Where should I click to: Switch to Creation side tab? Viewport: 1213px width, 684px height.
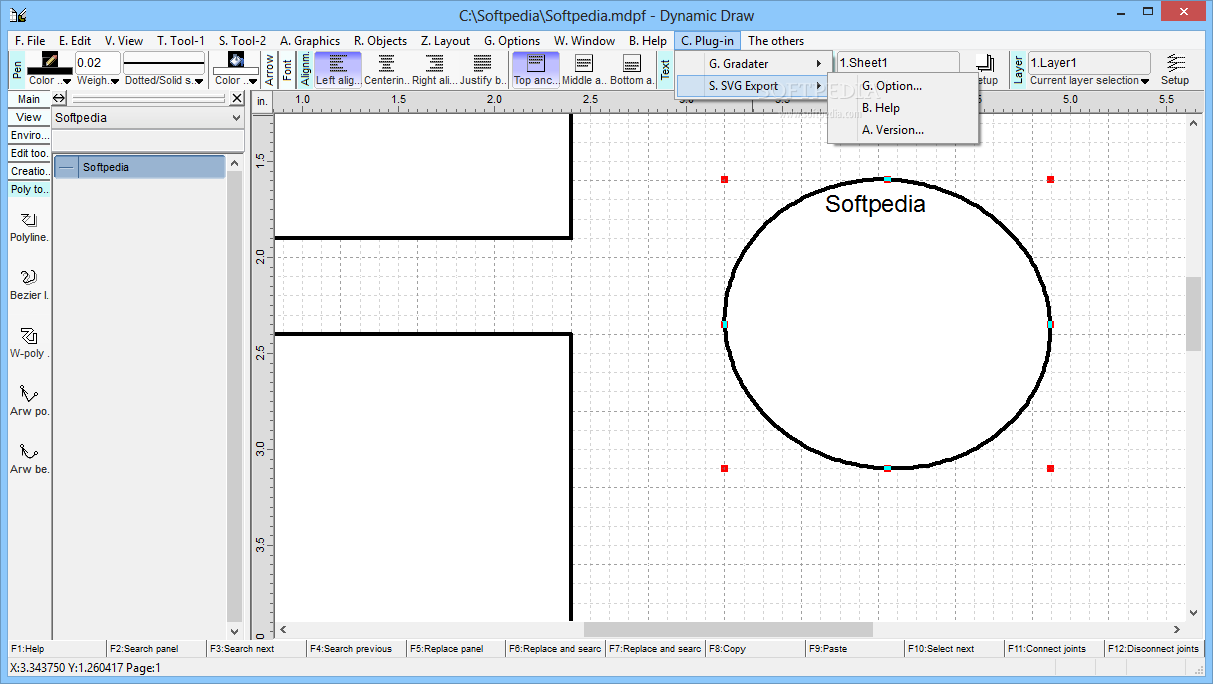(29, 171)
